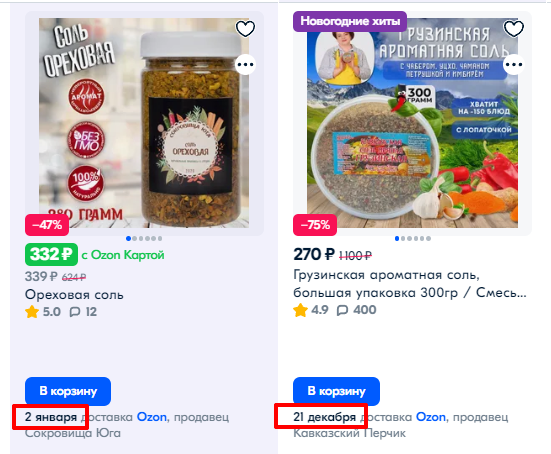Open the Грузинская ароматная соль product image
Screen dimensions: 551x454
[x=413, y=123]
